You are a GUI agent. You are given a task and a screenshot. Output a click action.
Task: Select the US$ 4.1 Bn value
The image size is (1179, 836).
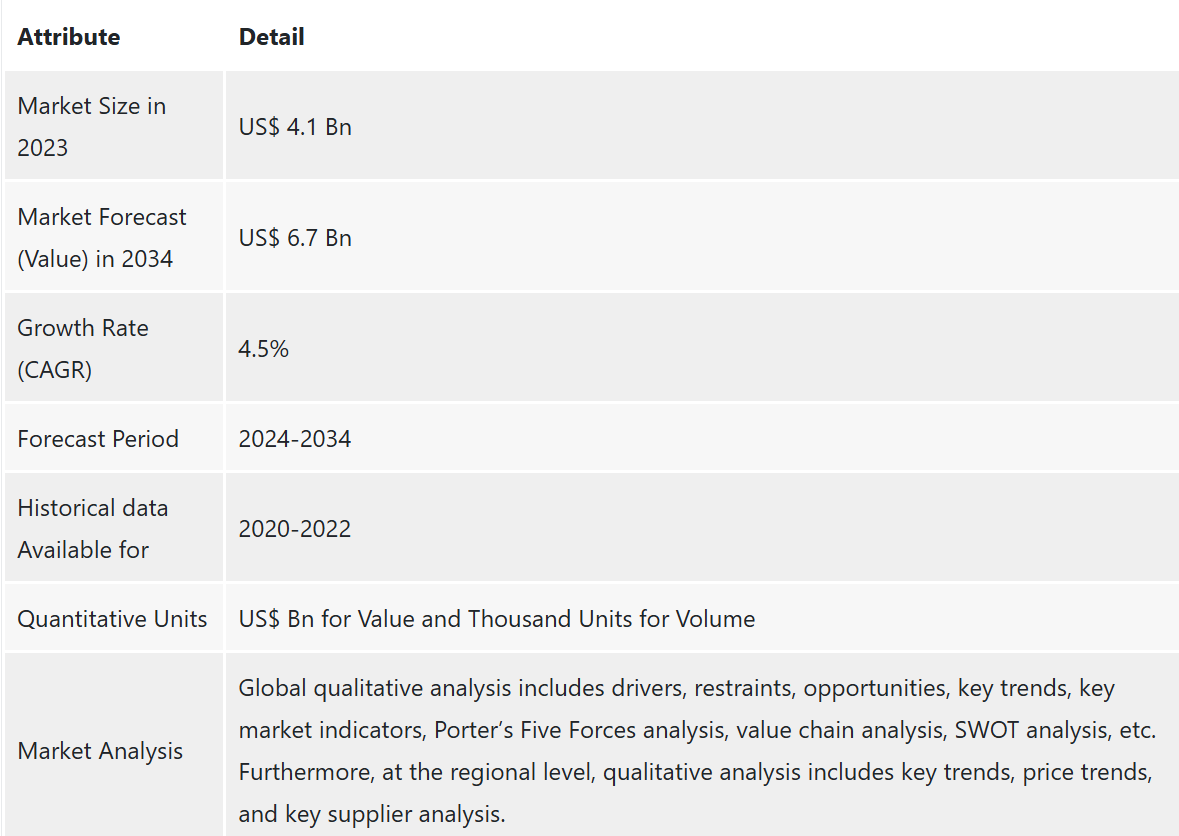pyautogui.click(x=295, y=126)
